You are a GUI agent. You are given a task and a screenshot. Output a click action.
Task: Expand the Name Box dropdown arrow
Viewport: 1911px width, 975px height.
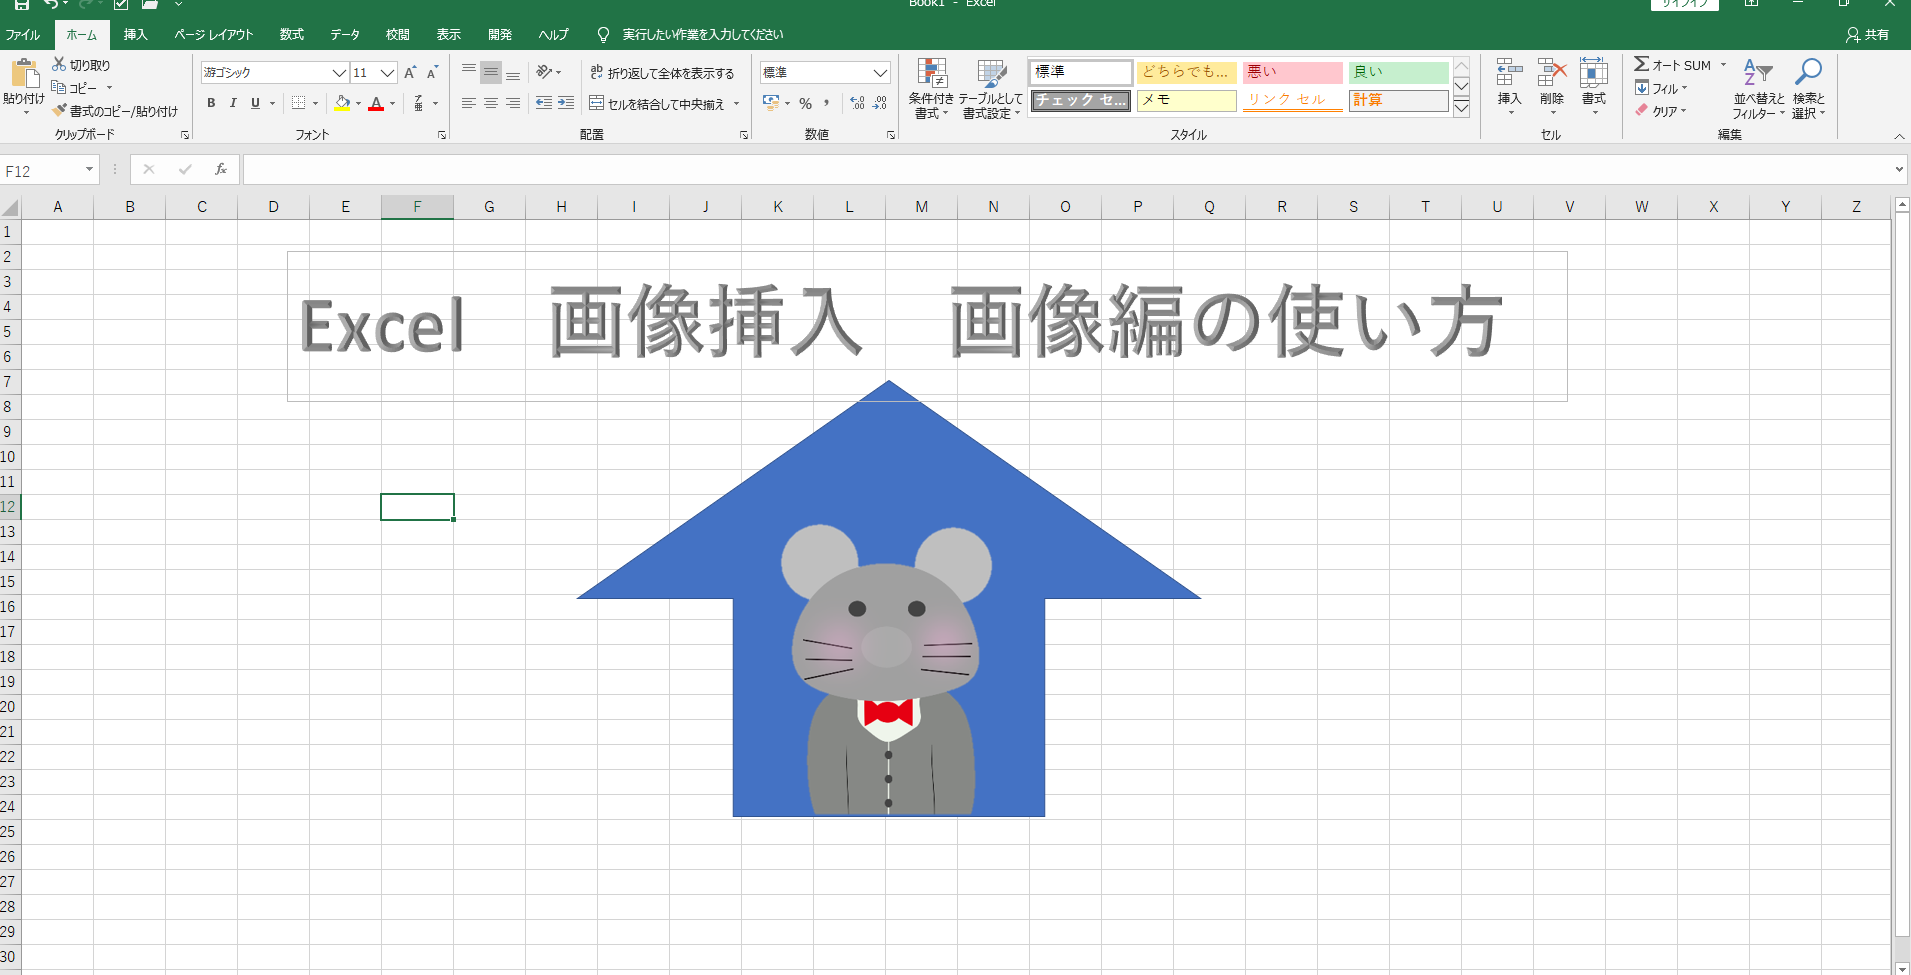click(89, 170)
